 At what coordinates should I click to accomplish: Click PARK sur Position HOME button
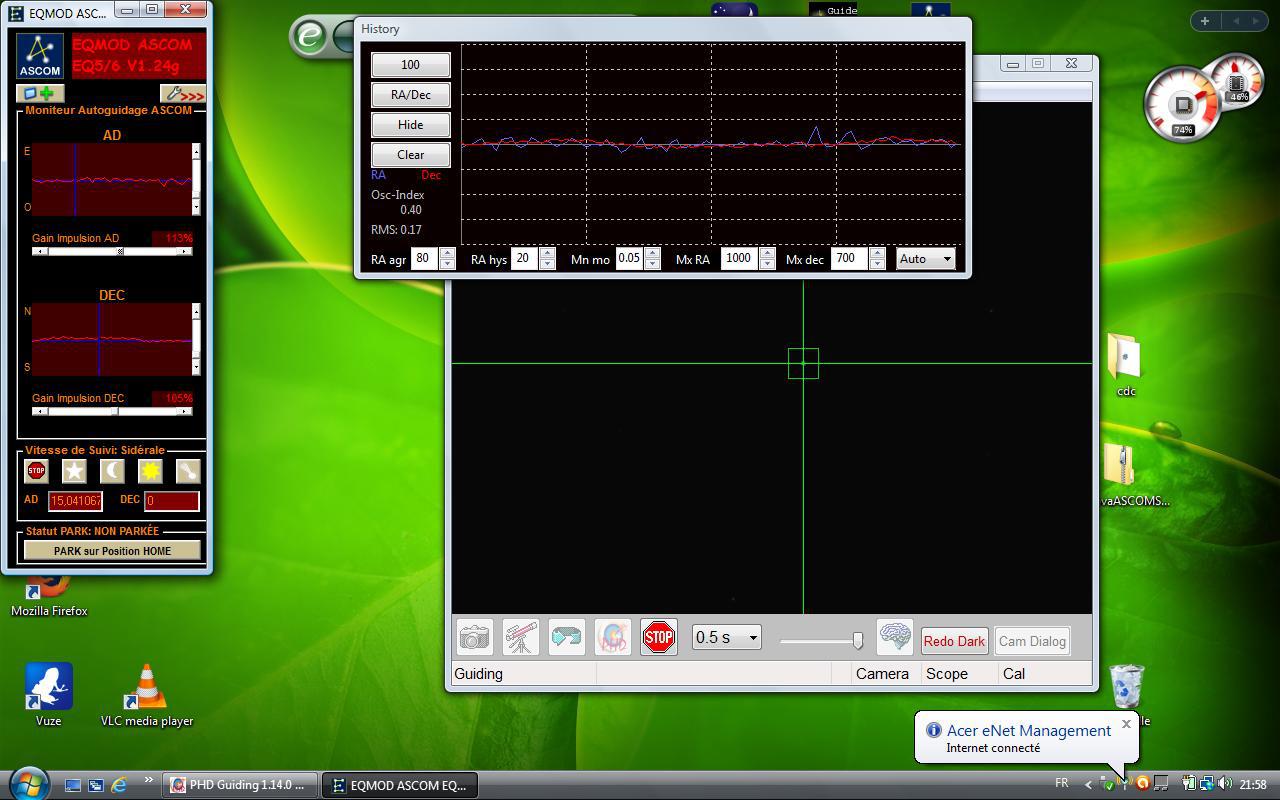112,551
